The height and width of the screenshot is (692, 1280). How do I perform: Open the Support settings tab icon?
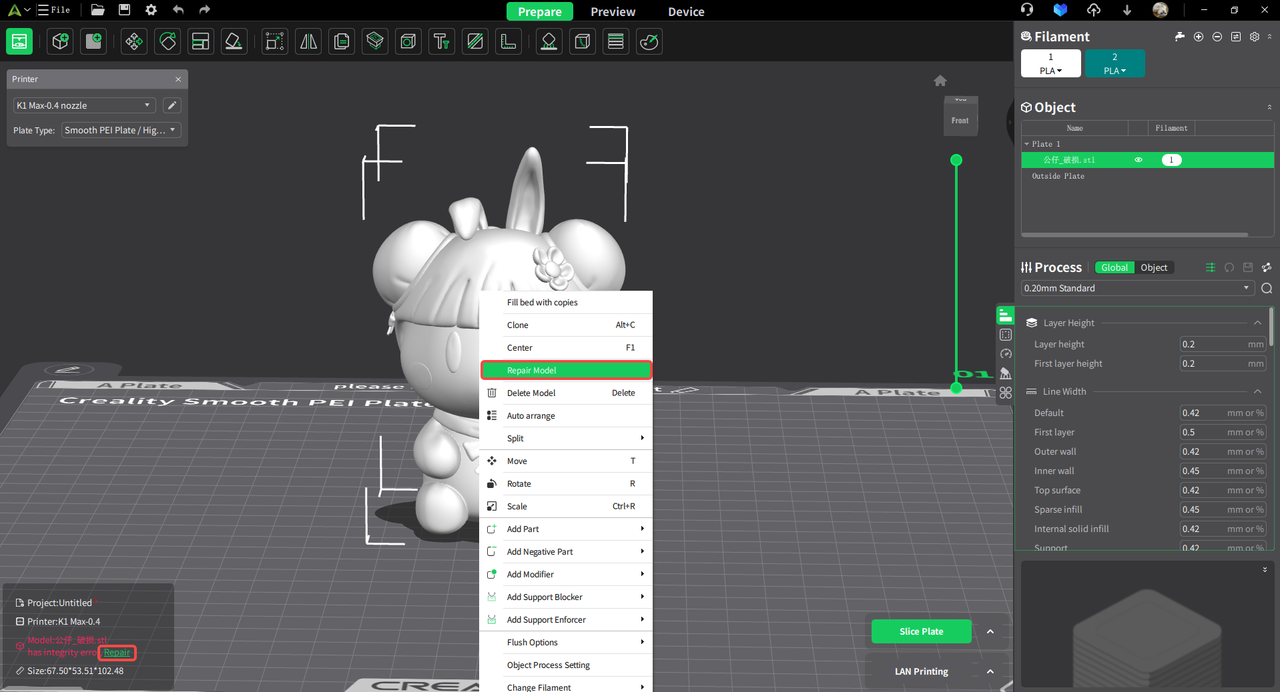[1006, 373]
